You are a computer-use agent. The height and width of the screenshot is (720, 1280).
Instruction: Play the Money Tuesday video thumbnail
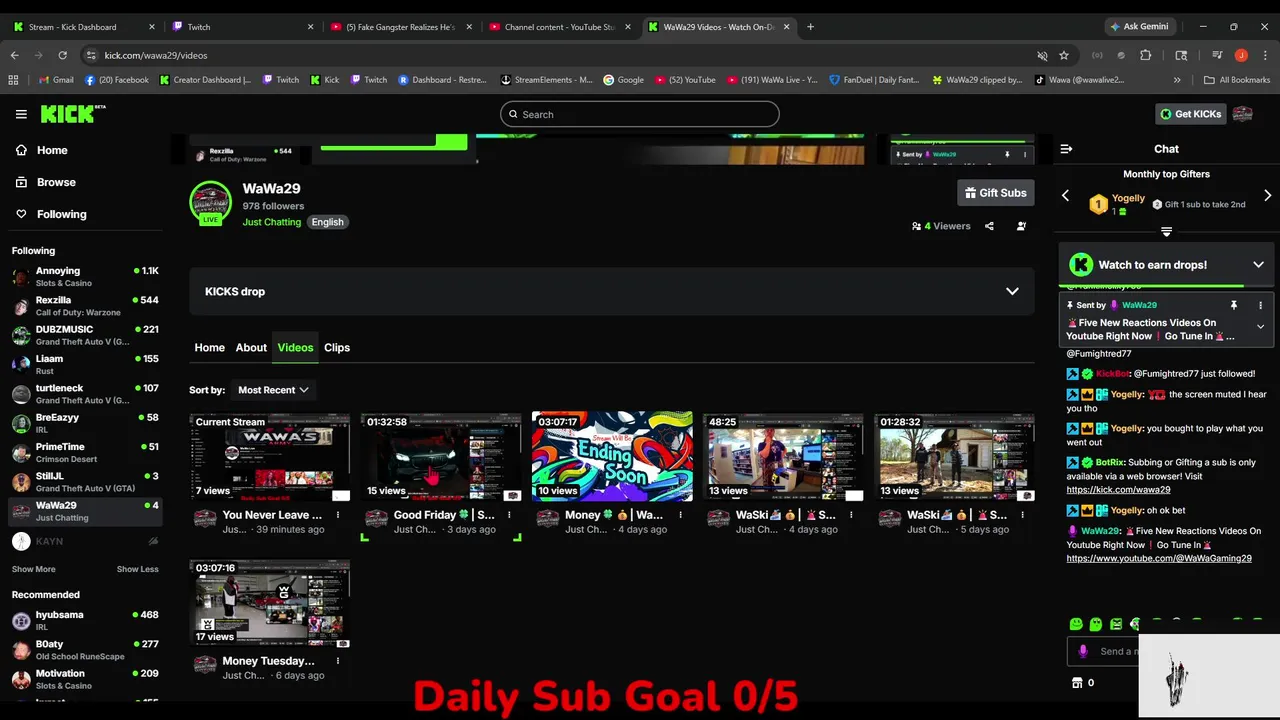click(x=270, y=603)
